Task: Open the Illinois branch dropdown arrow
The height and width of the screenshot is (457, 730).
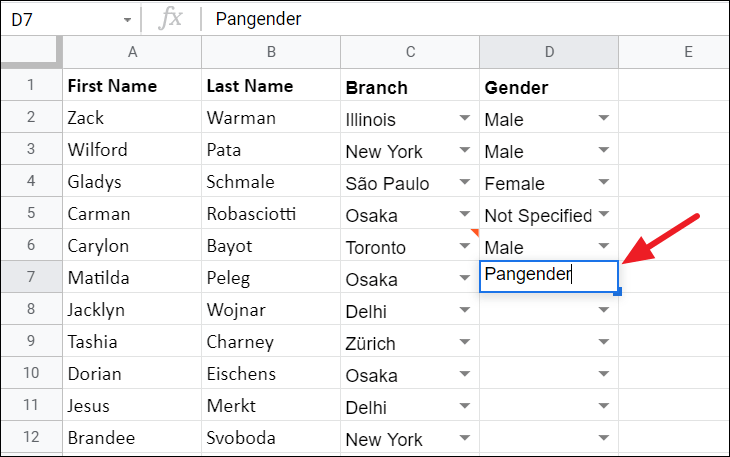Action: click(x=464, y=119)
